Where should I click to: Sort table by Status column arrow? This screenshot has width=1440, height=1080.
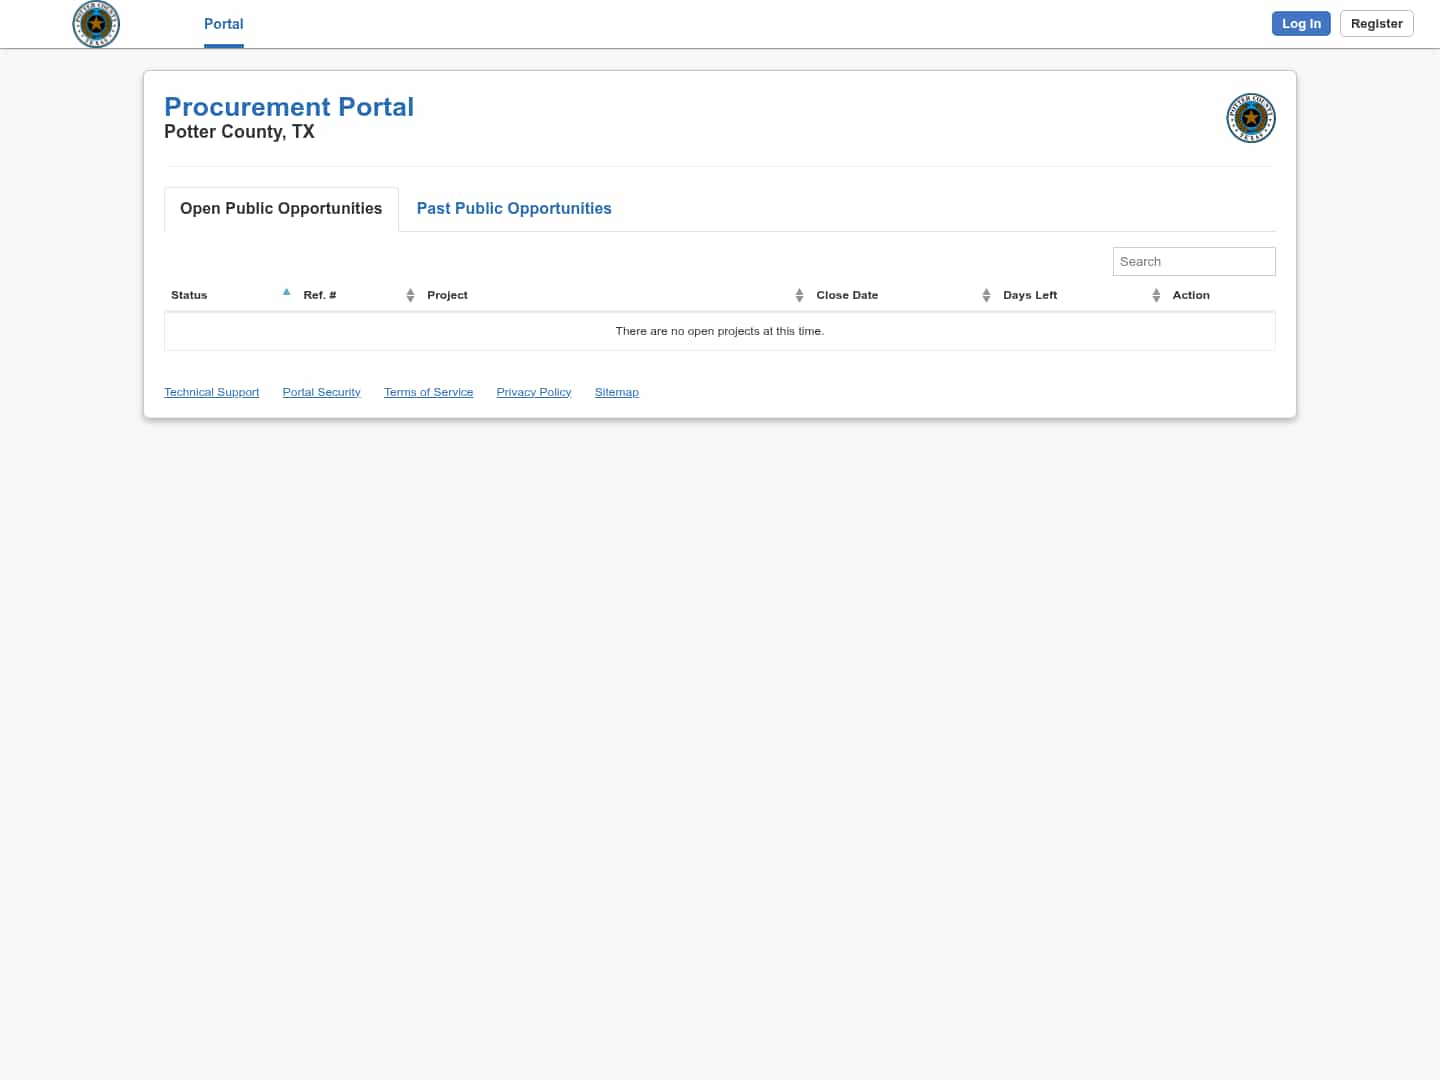pos(286,292)
